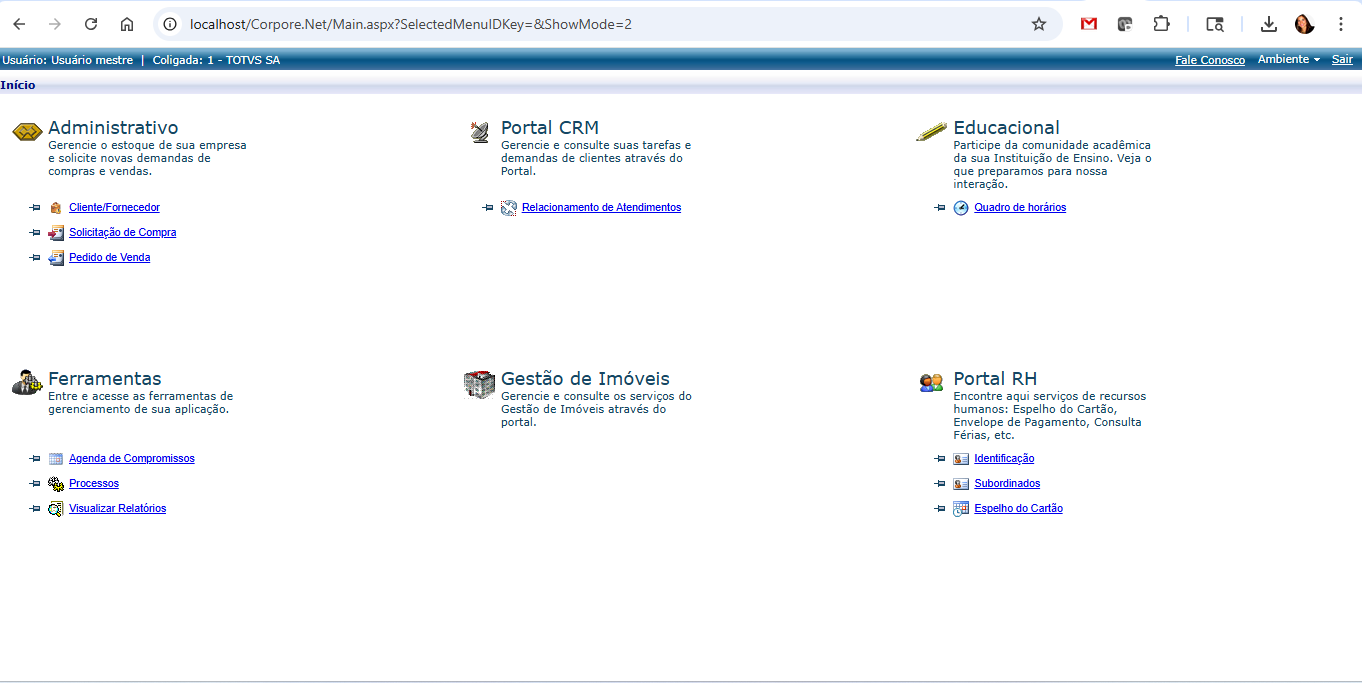Click the Educacional heading
Image resolution: width=1362 pixels, height=683 pixels.
1006,127
